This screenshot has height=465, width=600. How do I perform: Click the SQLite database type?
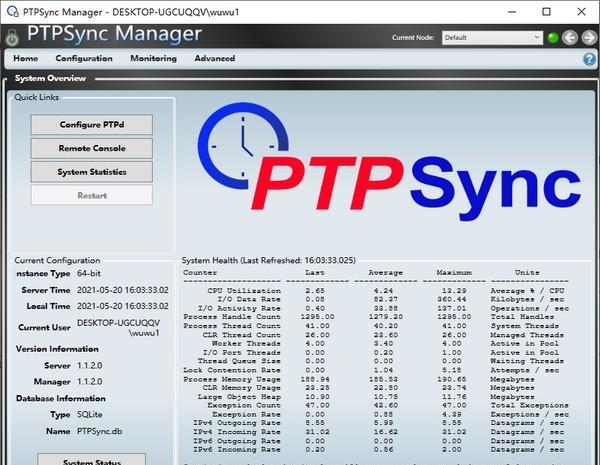[90, 414]
